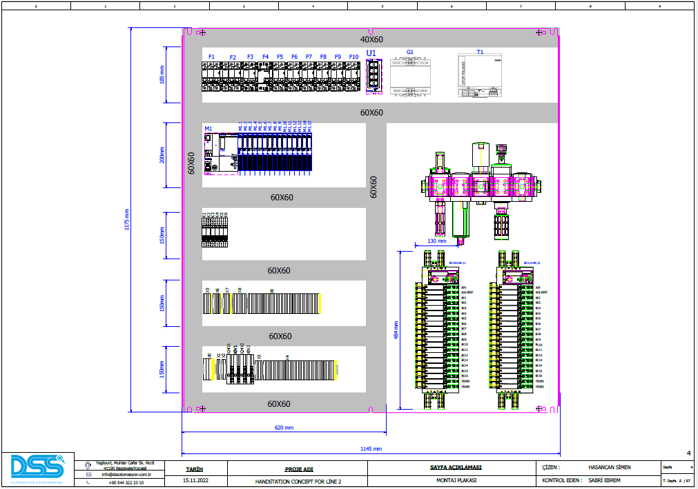This screenshot has width=698, height=489.
Task: Select the TARİH header cell
Action: point(195,469)
